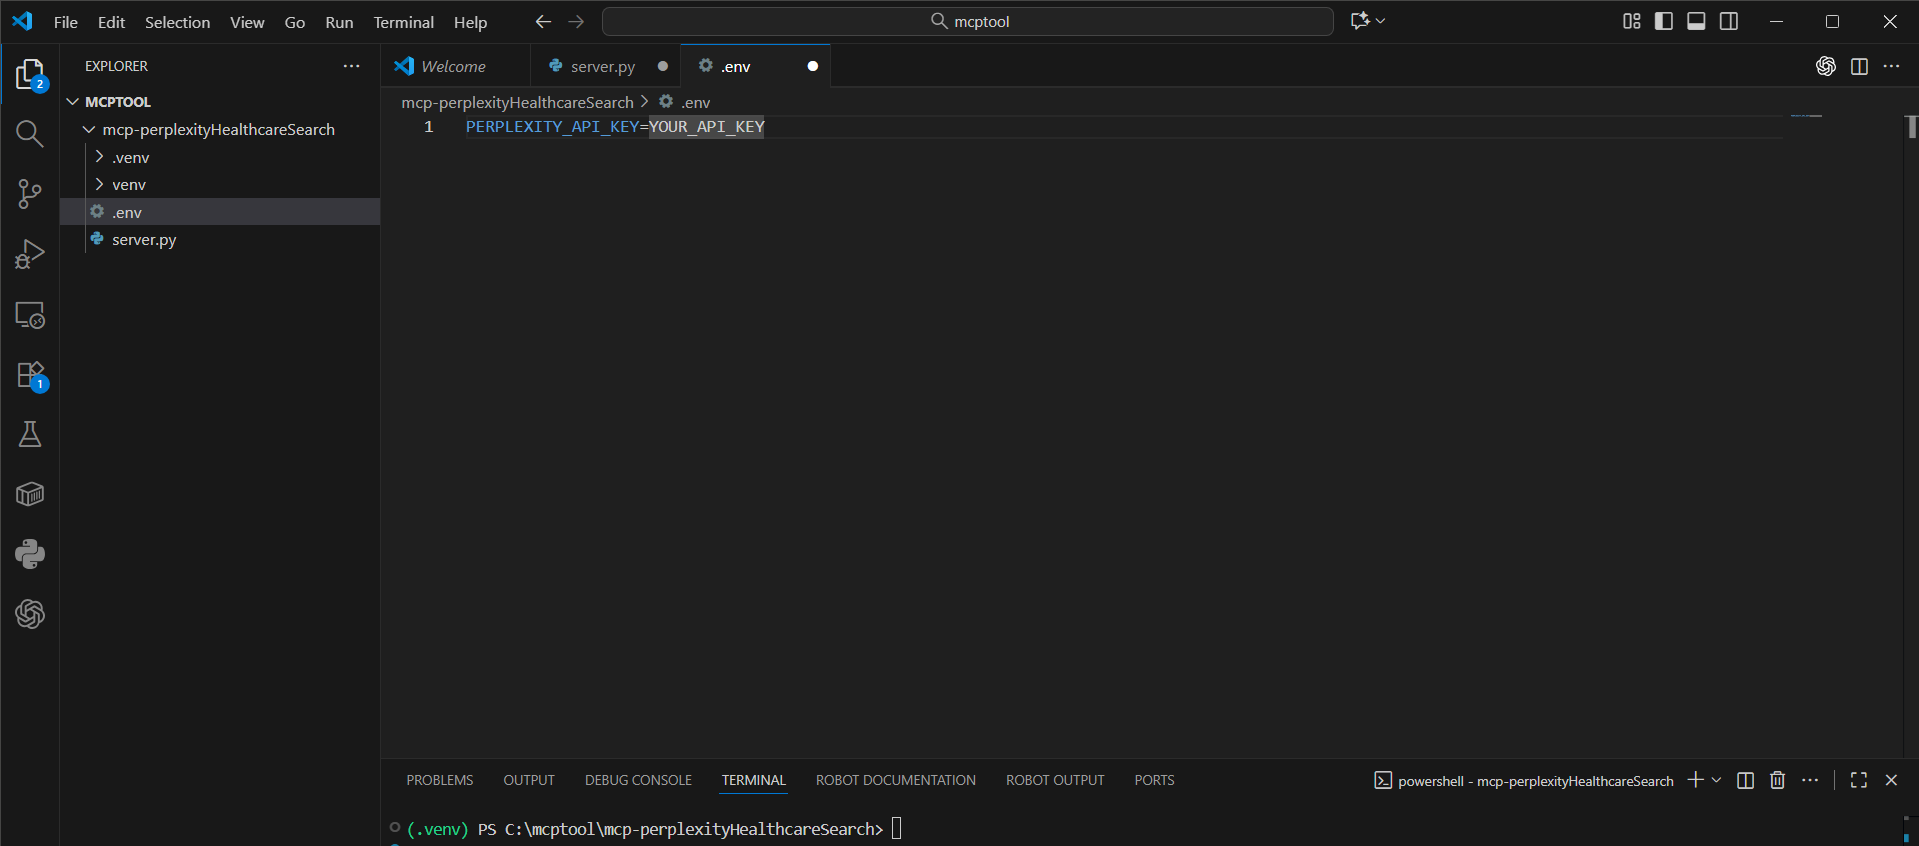Viewport: 1919px width, 846px height.
Task: Click the mcptool command center search box
Action: pos(968,21)
